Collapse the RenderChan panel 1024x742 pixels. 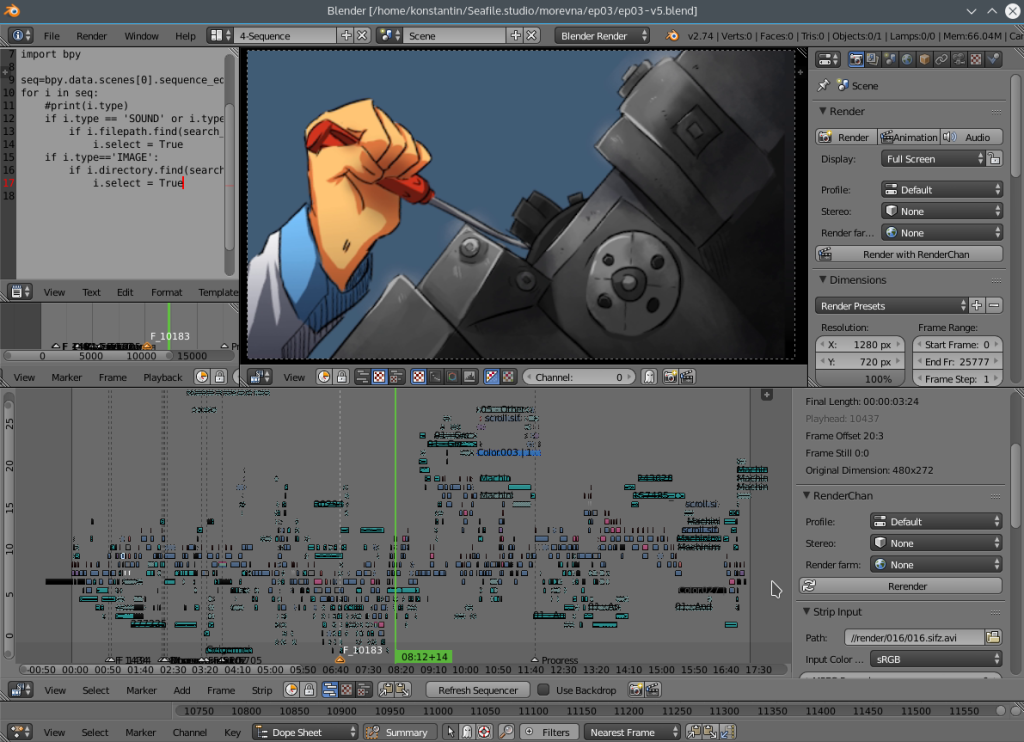pos(807,496)
